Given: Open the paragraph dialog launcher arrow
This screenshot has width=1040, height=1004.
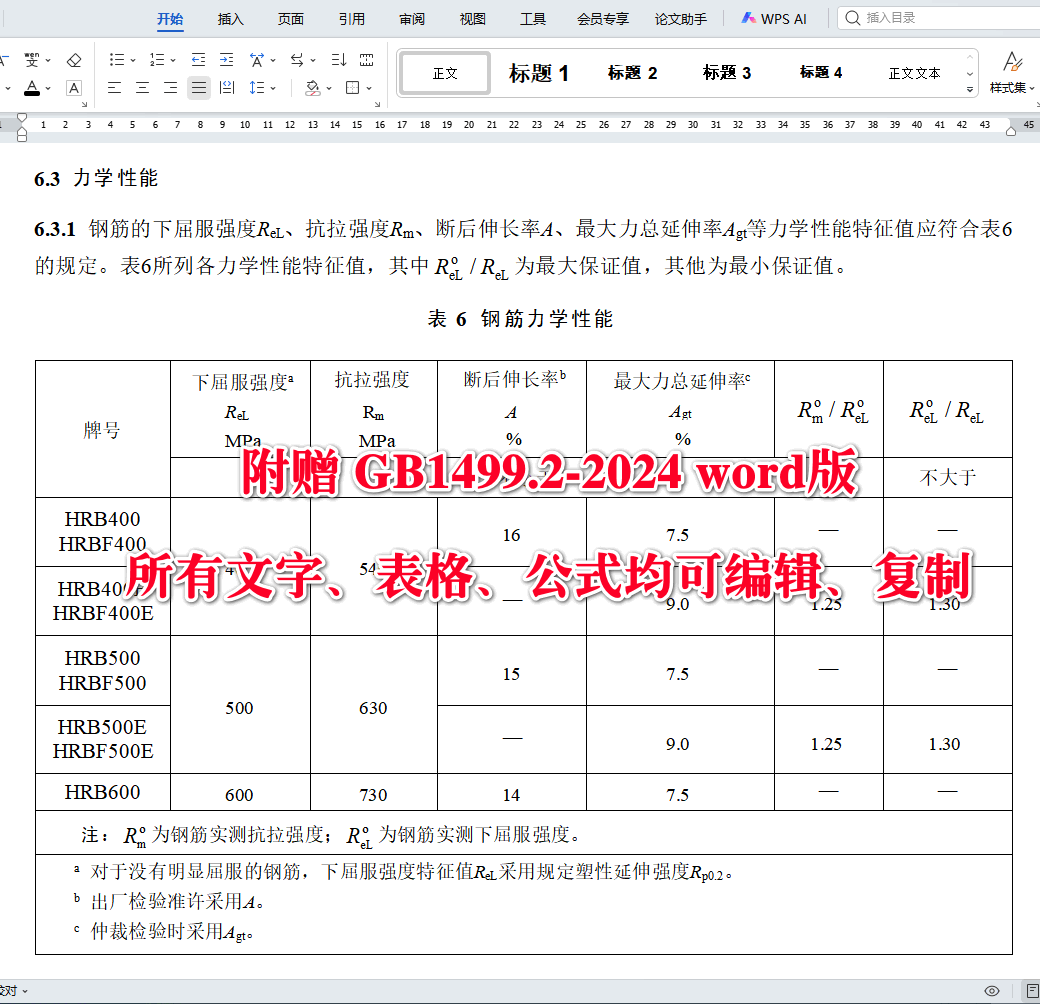Looking at the screenshot, I should 377,104.
